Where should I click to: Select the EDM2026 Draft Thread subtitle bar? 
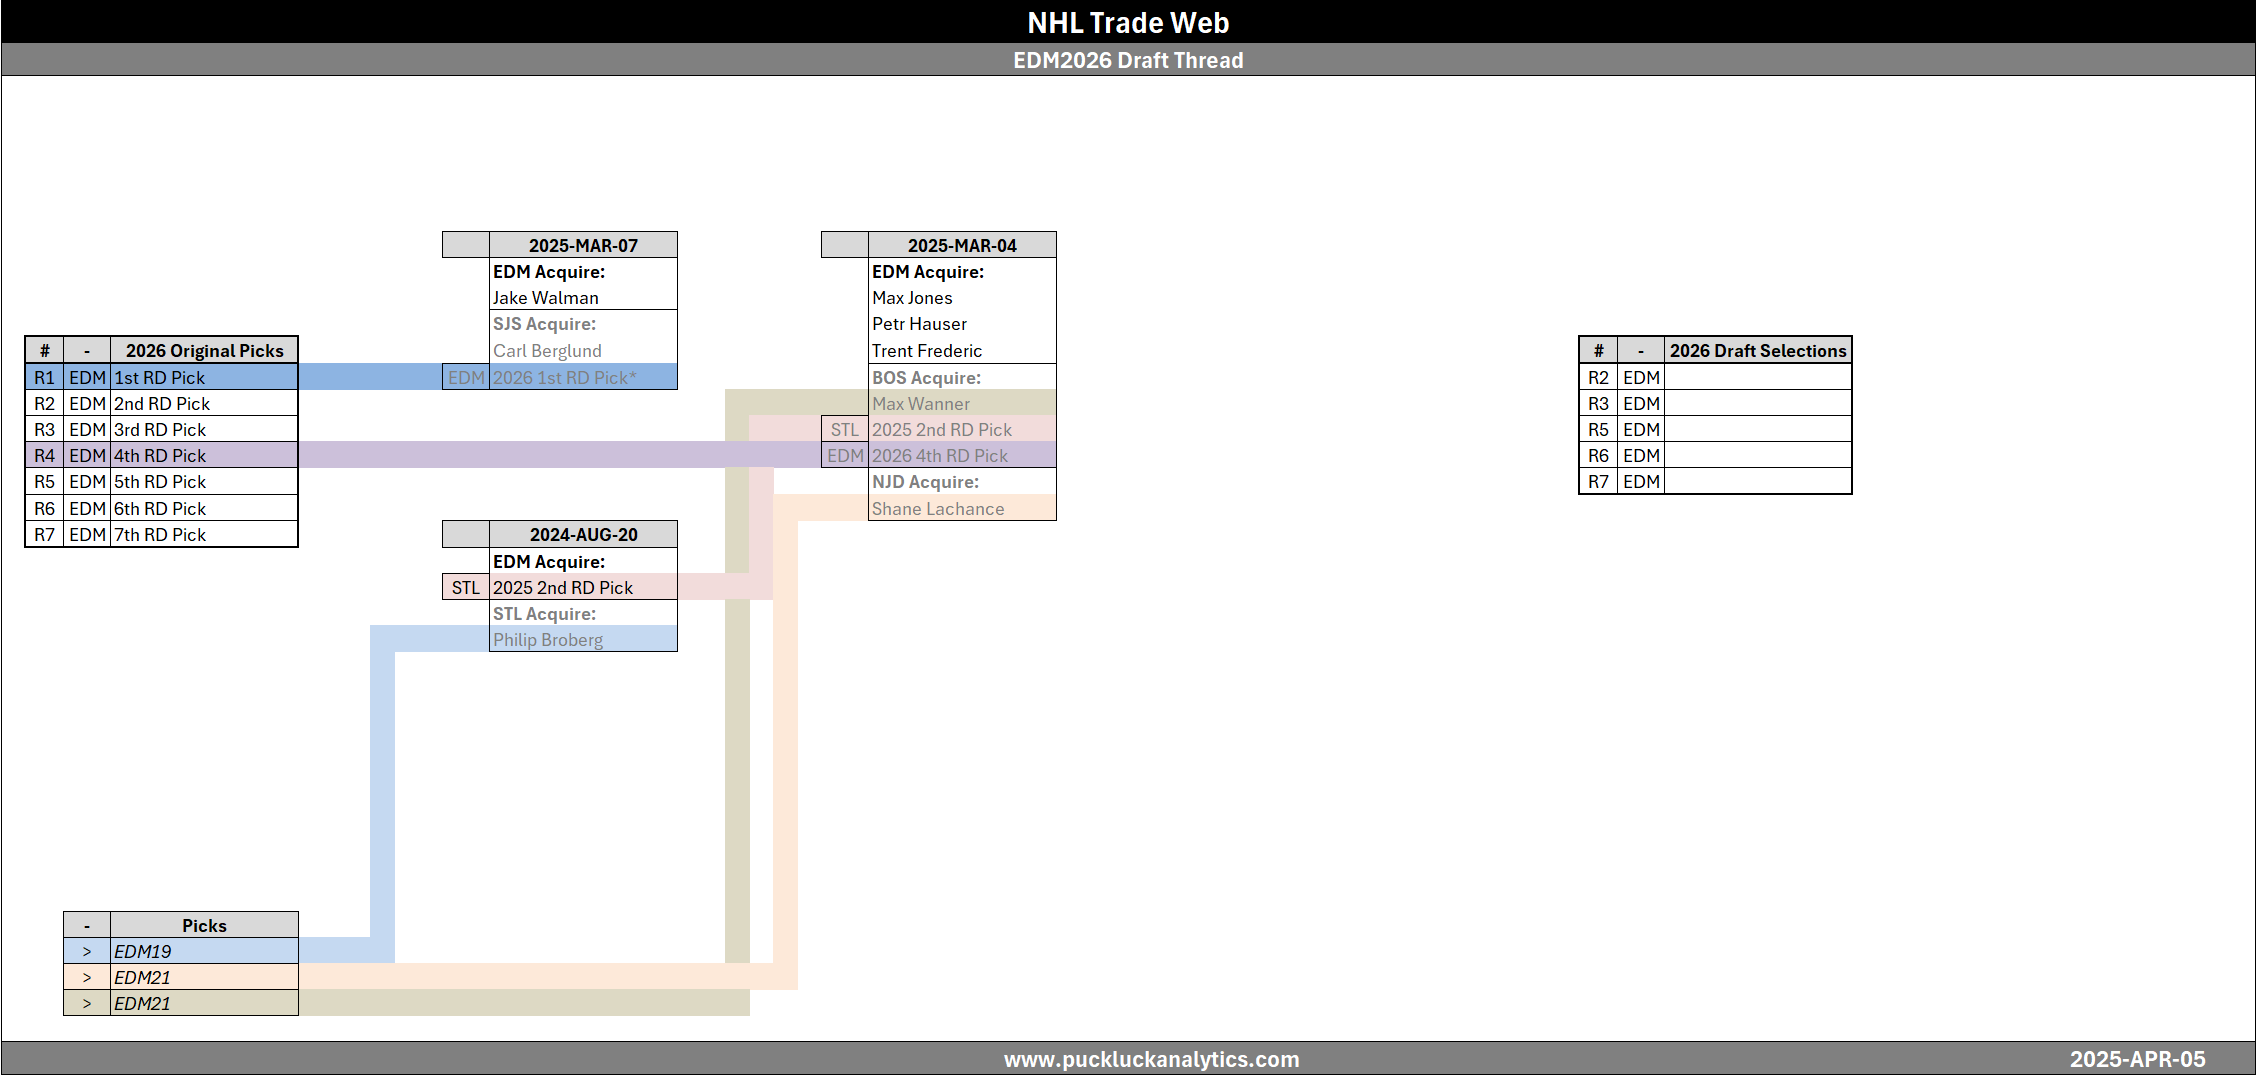pyautogui.click(x=1128, y=60)
